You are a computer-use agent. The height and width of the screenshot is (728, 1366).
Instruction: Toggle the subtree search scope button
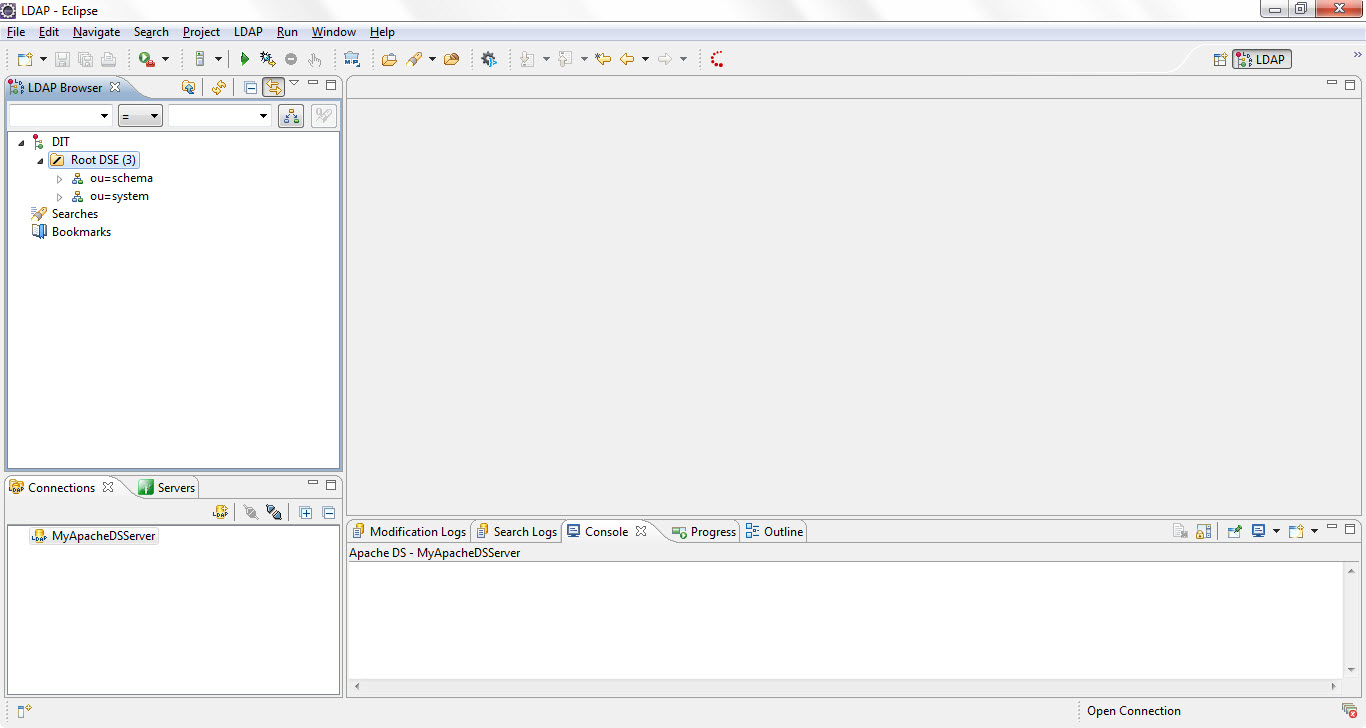[x=291, y=116]
